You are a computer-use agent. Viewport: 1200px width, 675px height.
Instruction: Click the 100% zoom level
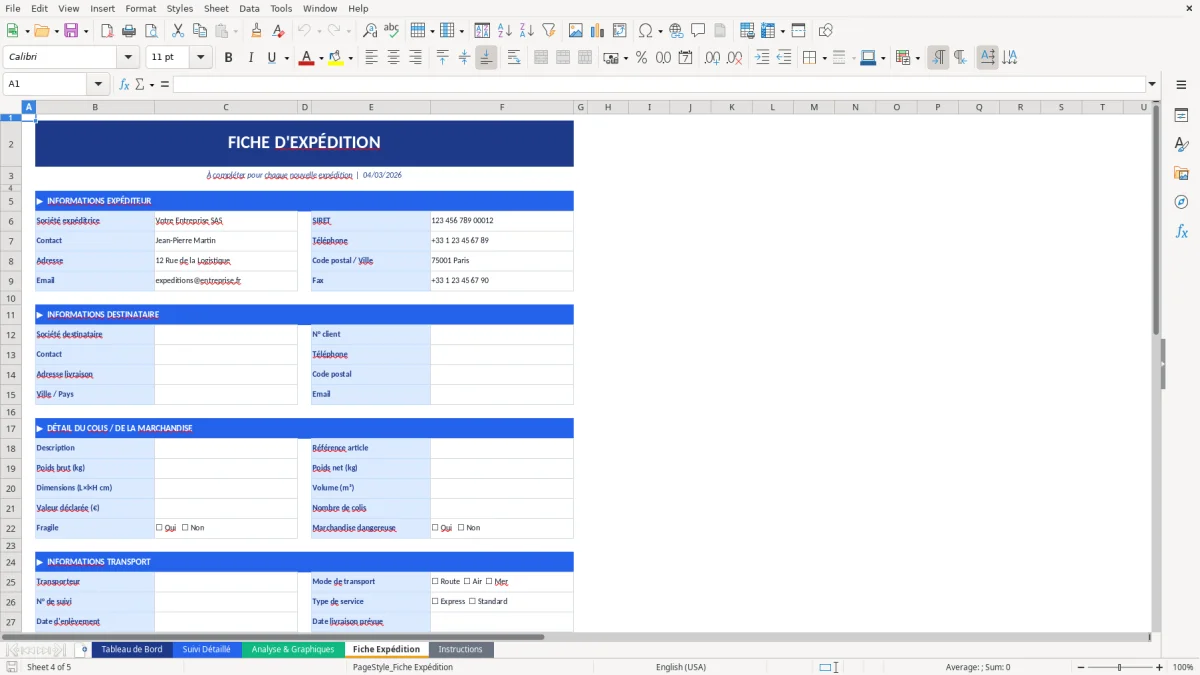[1183, 667]
